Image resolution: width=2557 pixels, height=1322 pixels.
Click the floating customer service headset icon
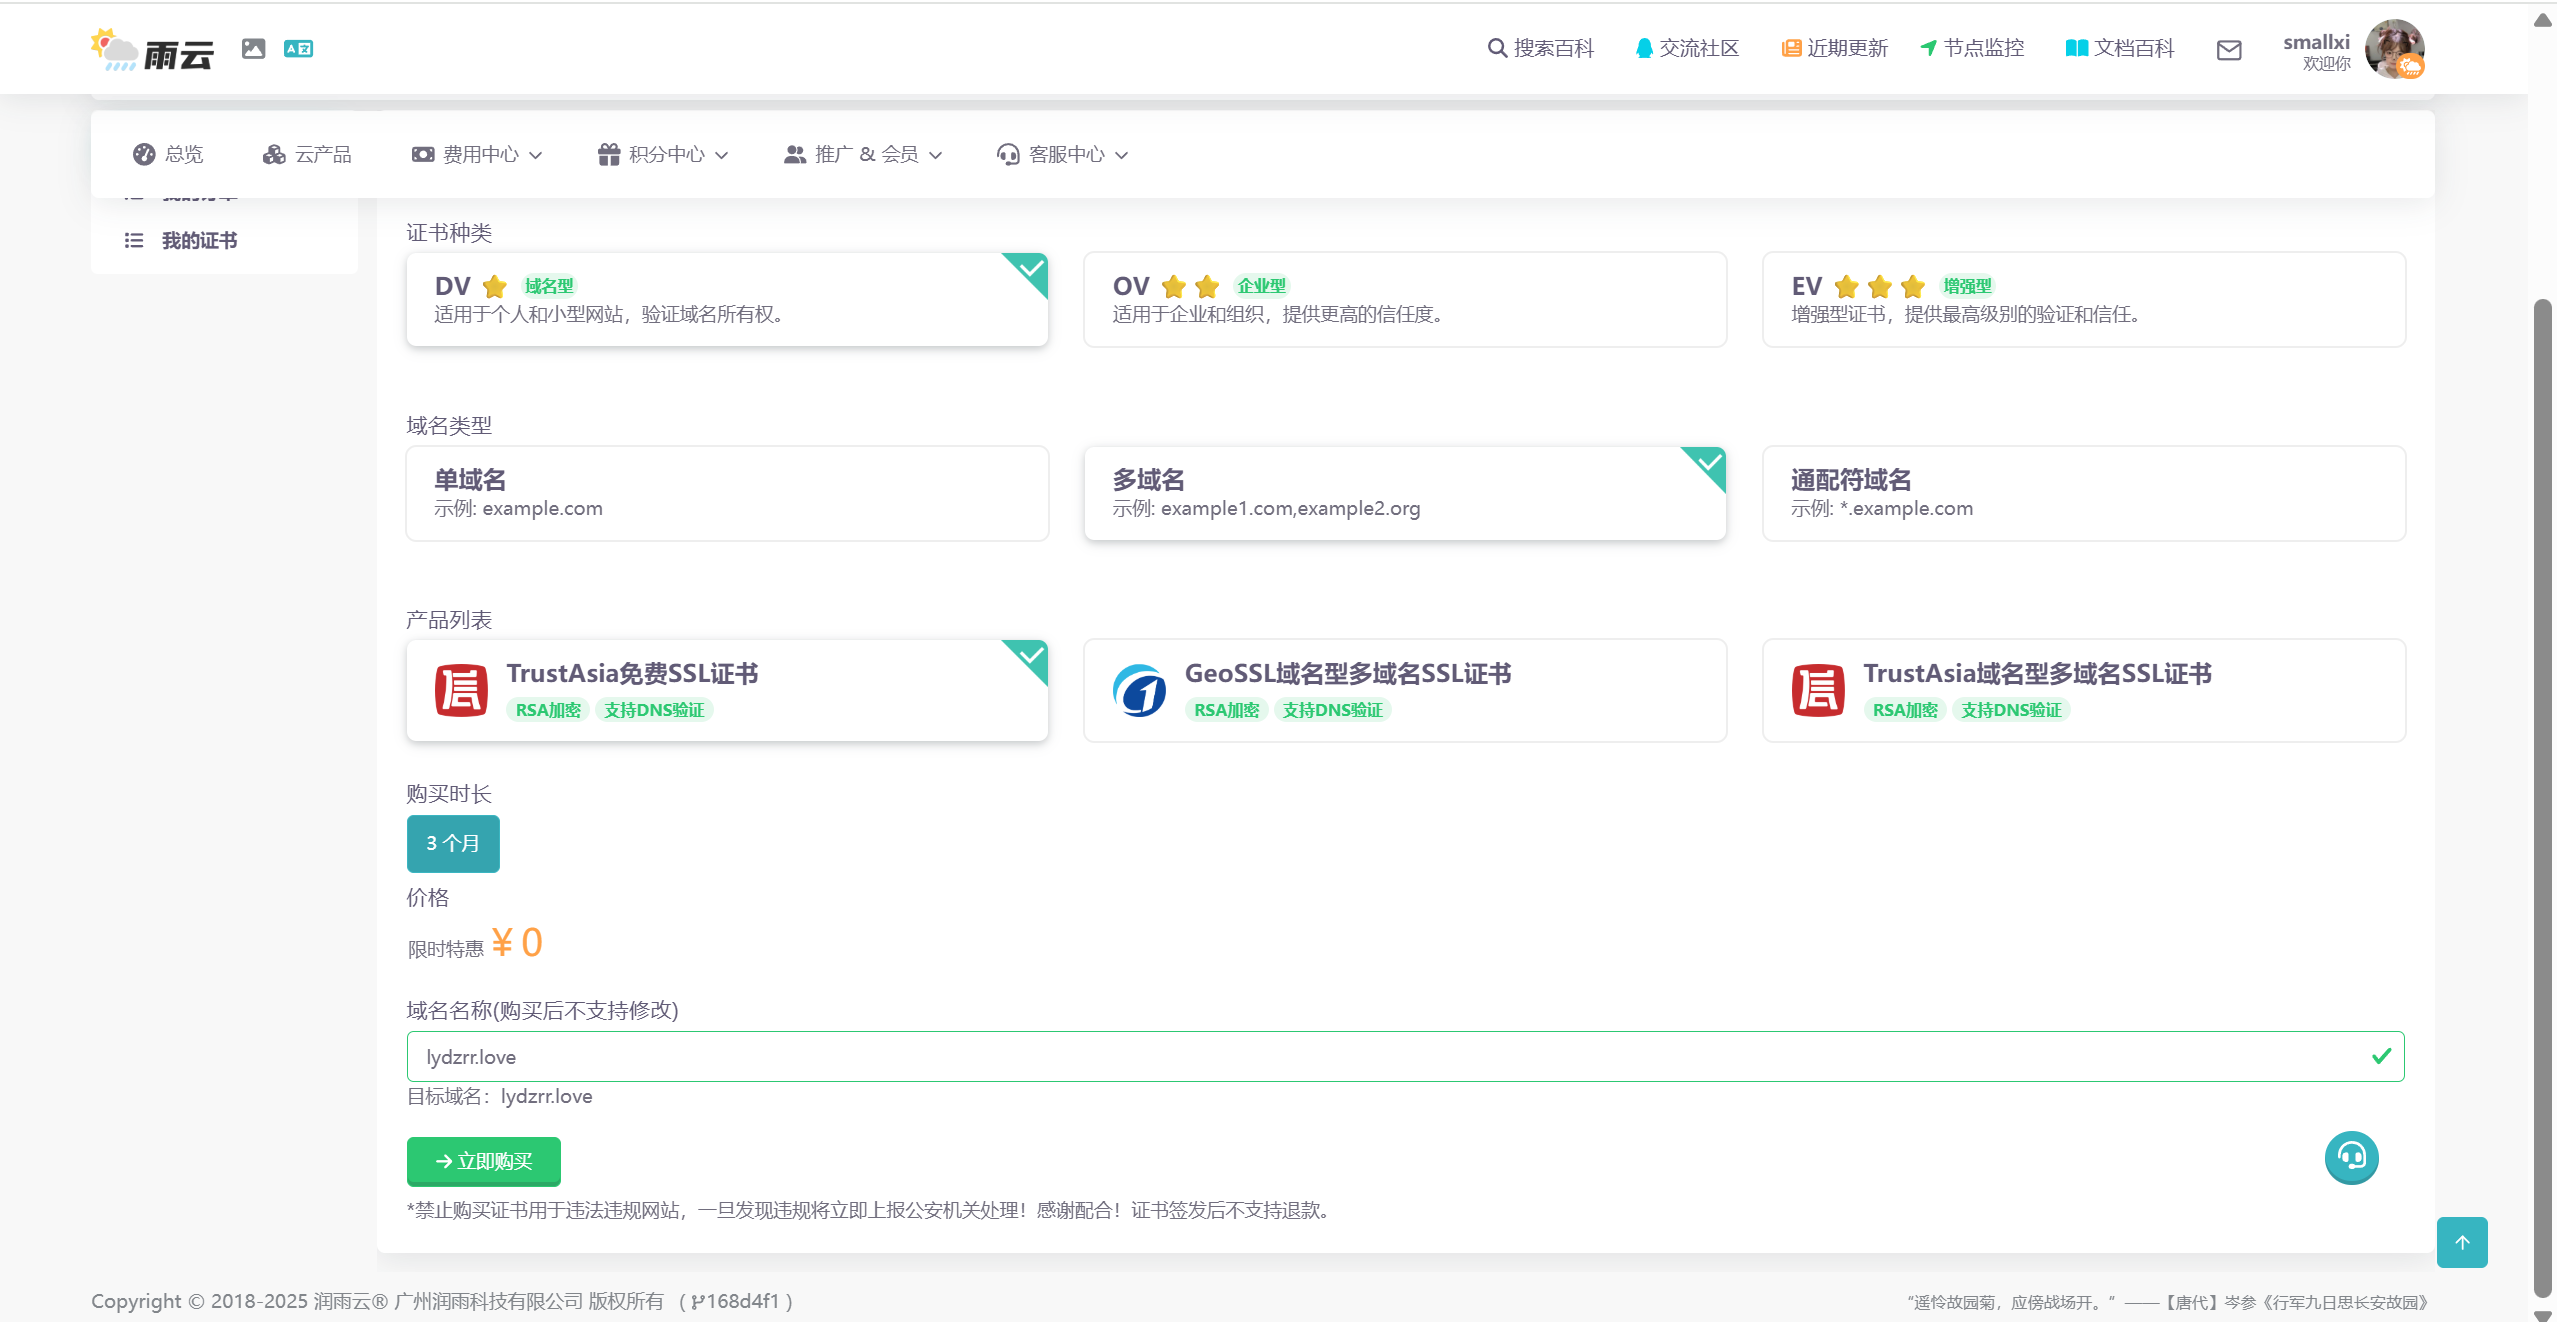pyautogui.click(x=2351, y=1158)
